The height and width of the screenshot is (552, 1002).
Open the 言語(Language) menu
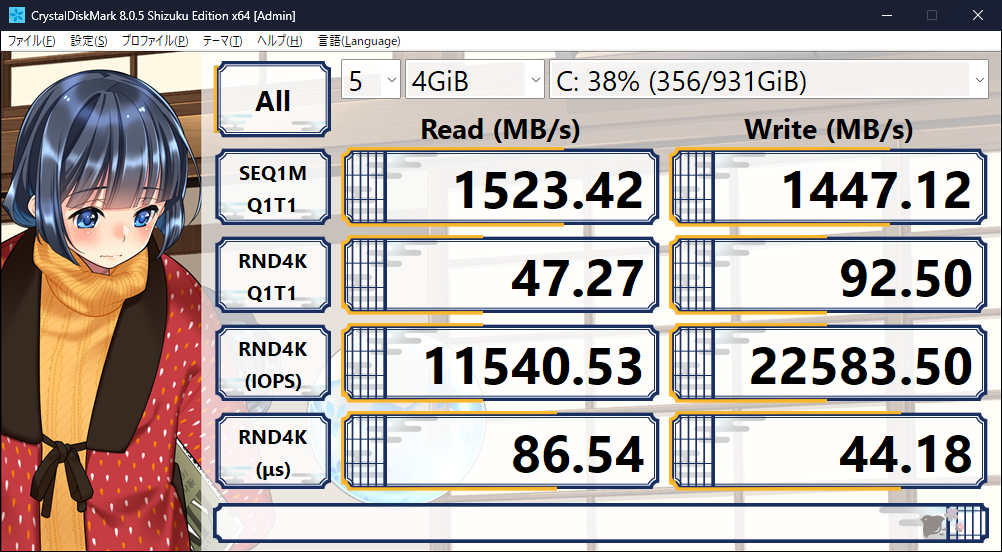pos(358,41)
